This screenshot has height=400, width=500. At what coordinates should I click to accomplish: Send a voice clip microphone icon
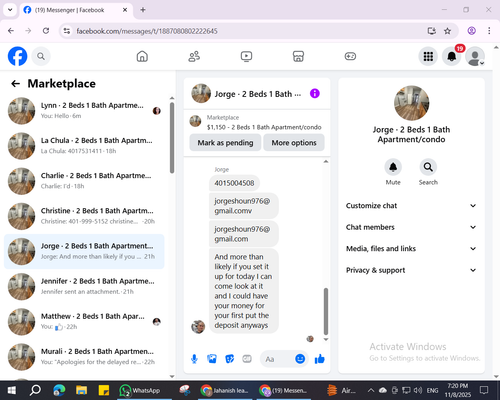point(194,359)
